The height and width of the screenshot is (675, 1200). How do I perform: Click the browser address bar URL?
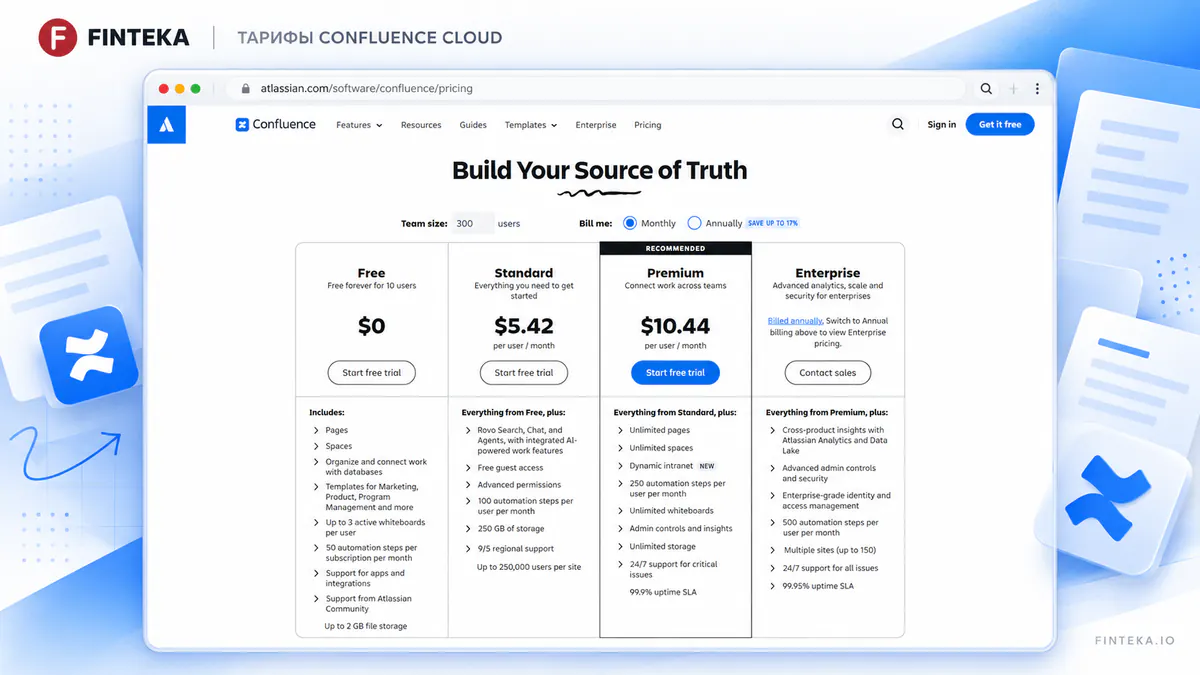(x=366, y=89)
